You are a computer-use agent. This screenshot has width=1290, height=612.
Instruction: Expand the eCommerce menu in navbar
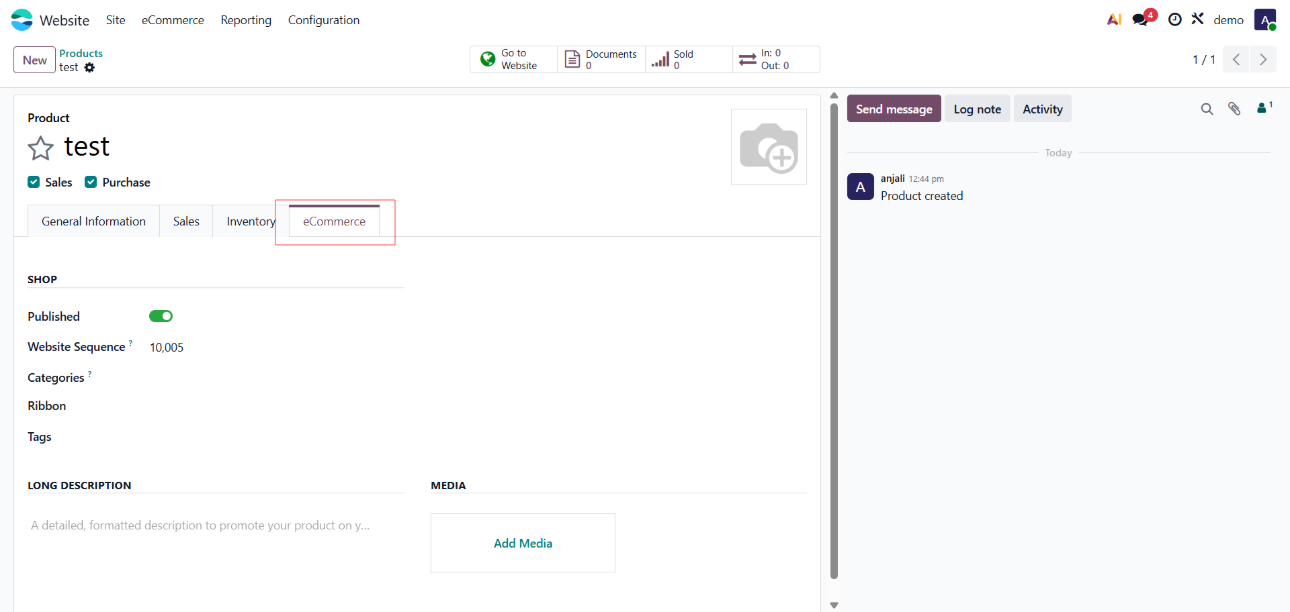point(172,20)
